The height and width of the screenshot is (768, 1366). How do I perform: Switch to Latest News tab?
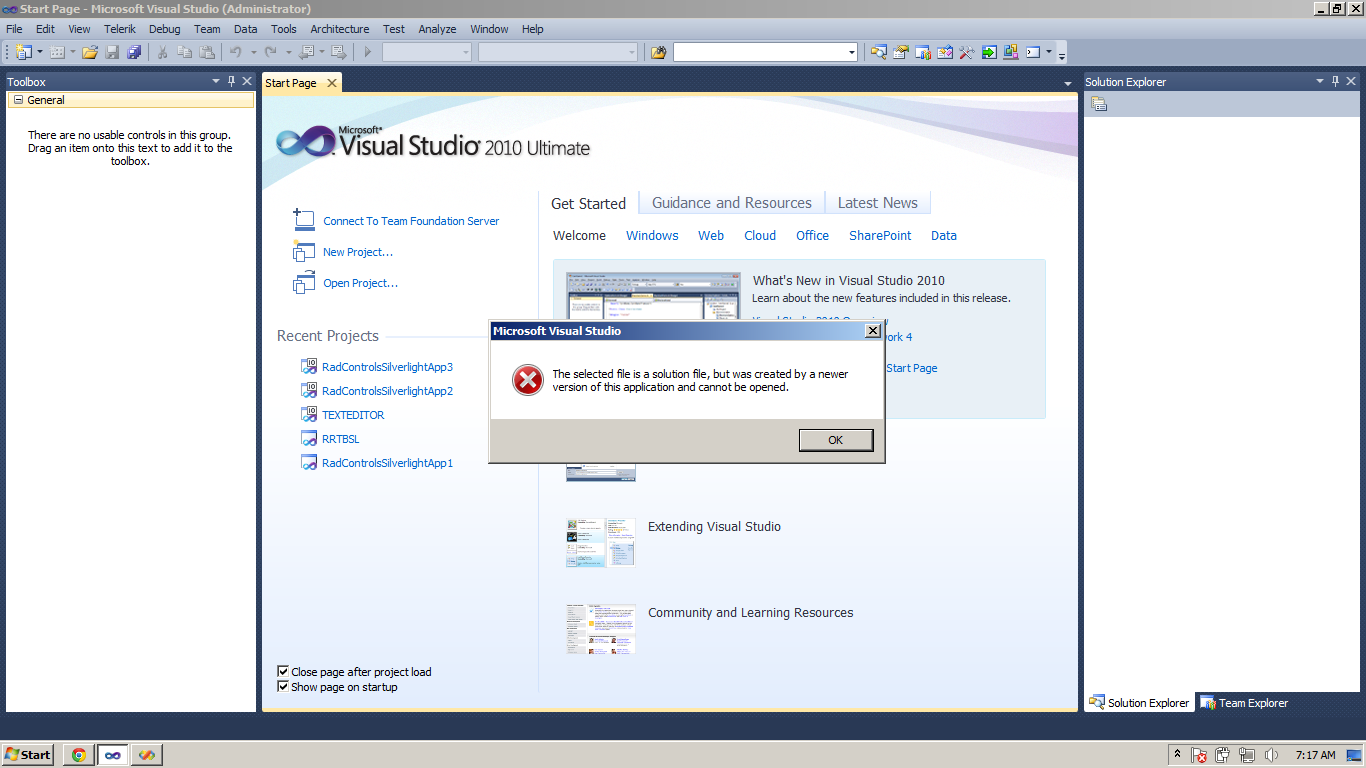[878, 203]
